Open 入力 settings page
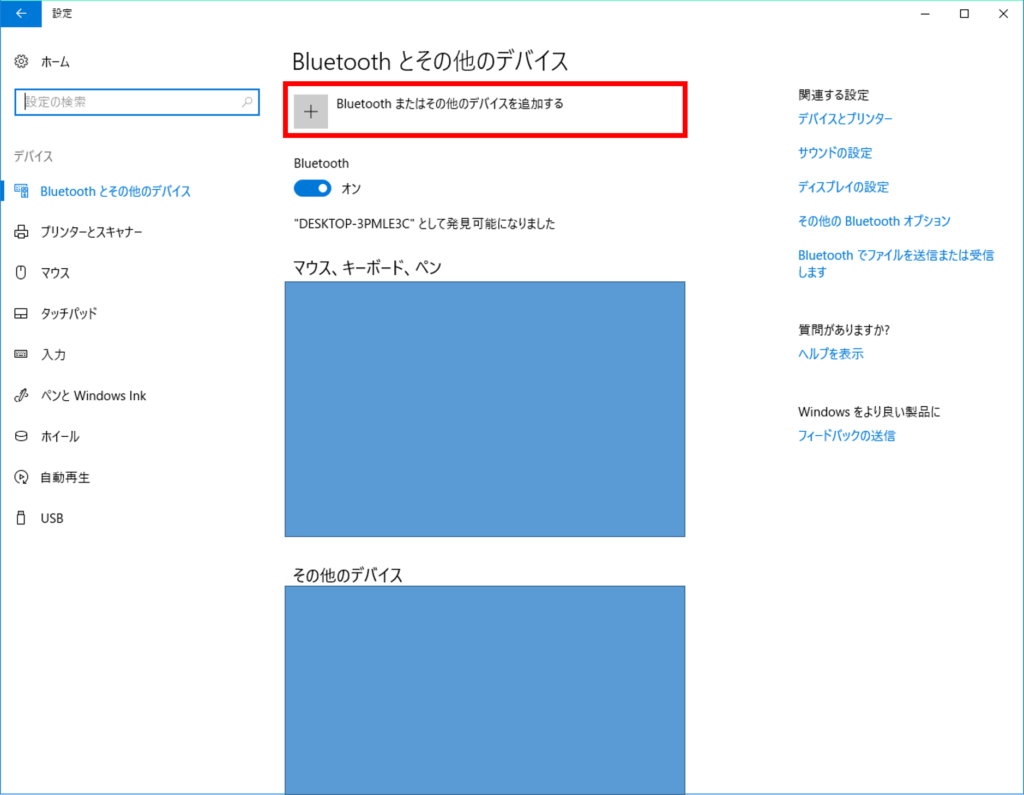Screen dimensions: 1024x795 (x=53, y=354)
